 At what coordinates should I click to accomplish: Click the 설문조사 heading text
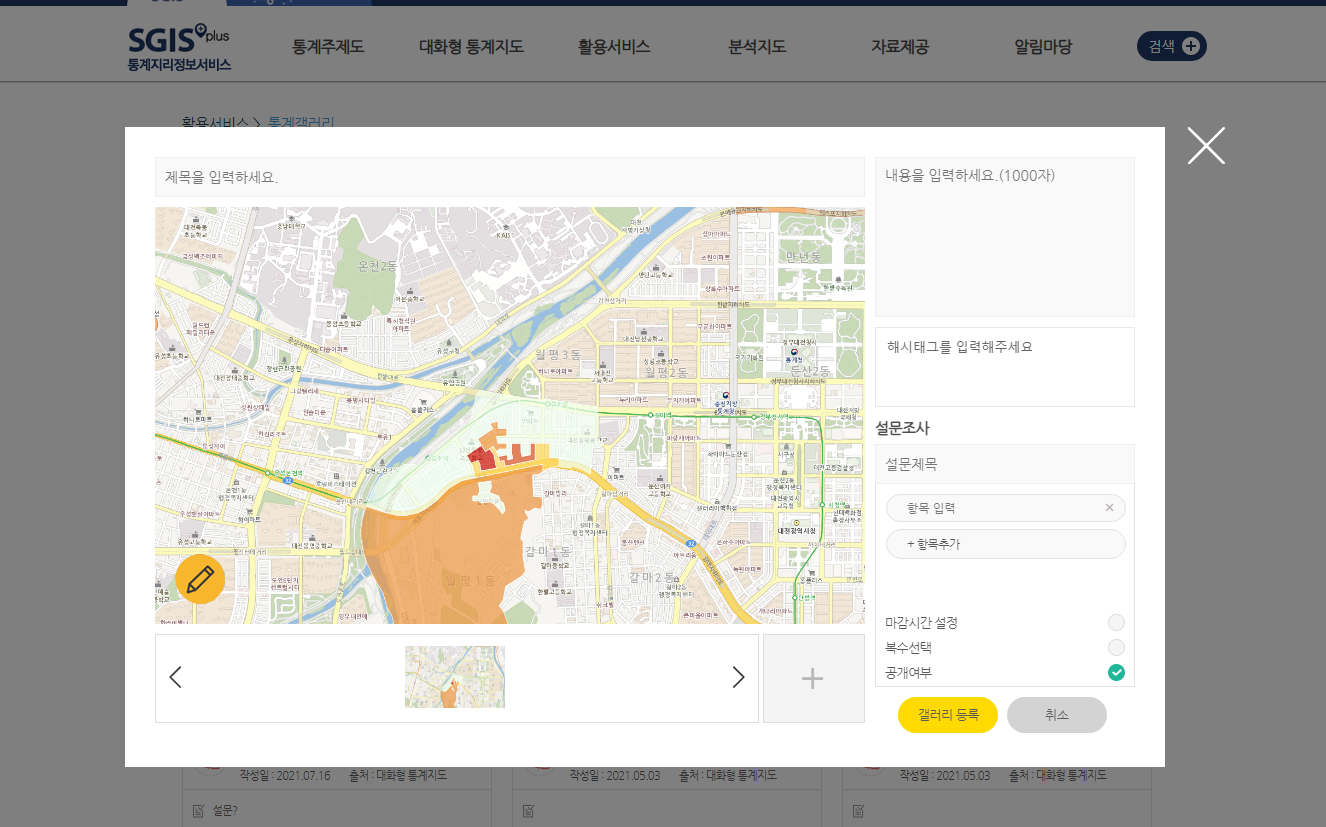[902, 427]
